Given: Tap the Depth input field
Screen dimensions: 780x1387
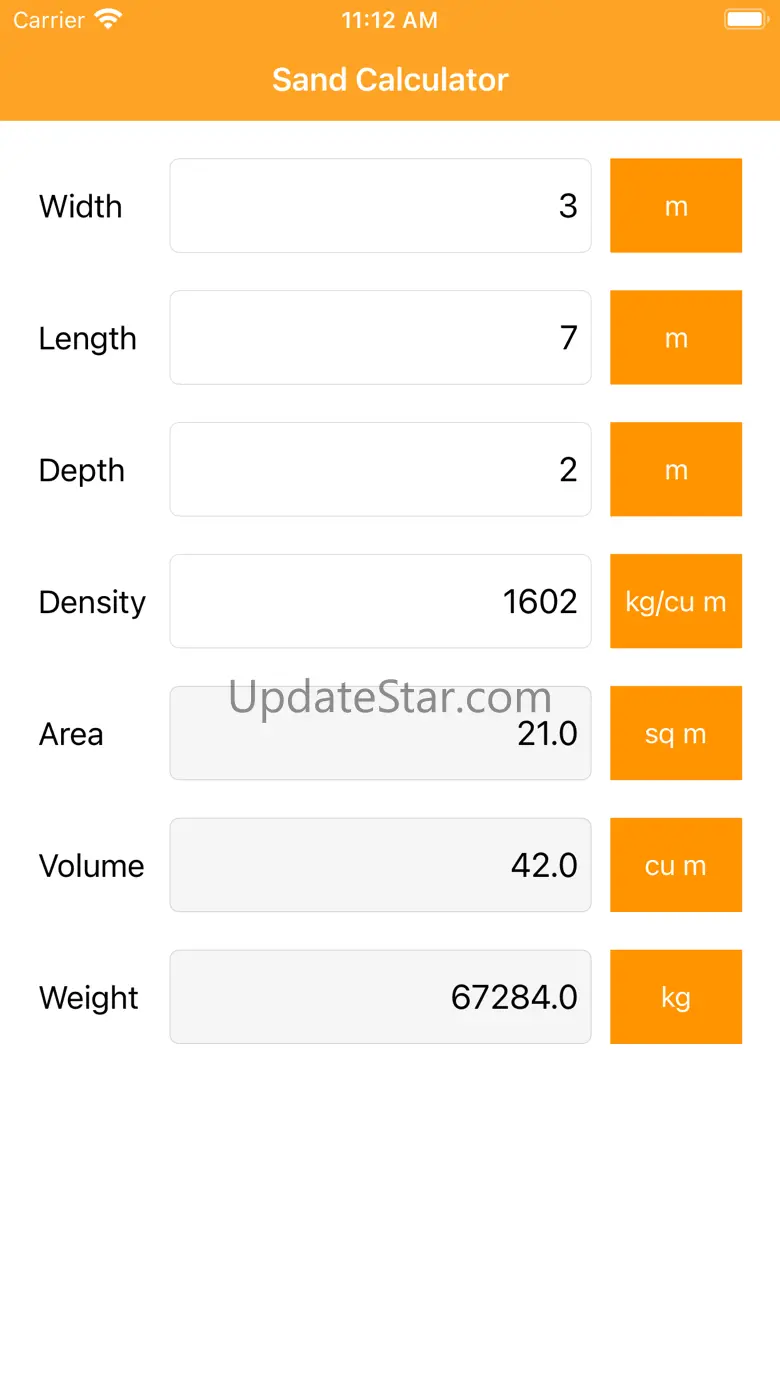Looking at the screenshot, I should [x=380, y=470].
